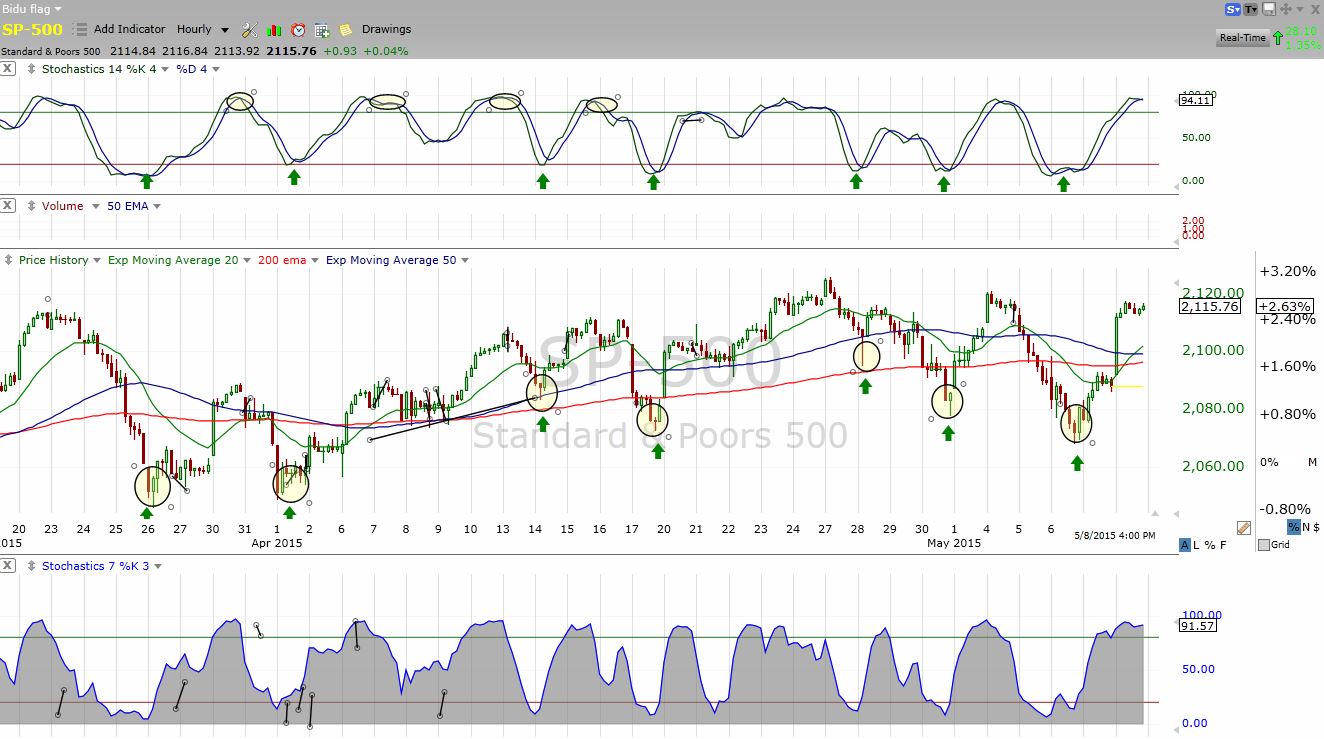Screen dimensions: 1324x739
Task: Click the SP-500 symbol field
Action: click(x=32, y=30)
